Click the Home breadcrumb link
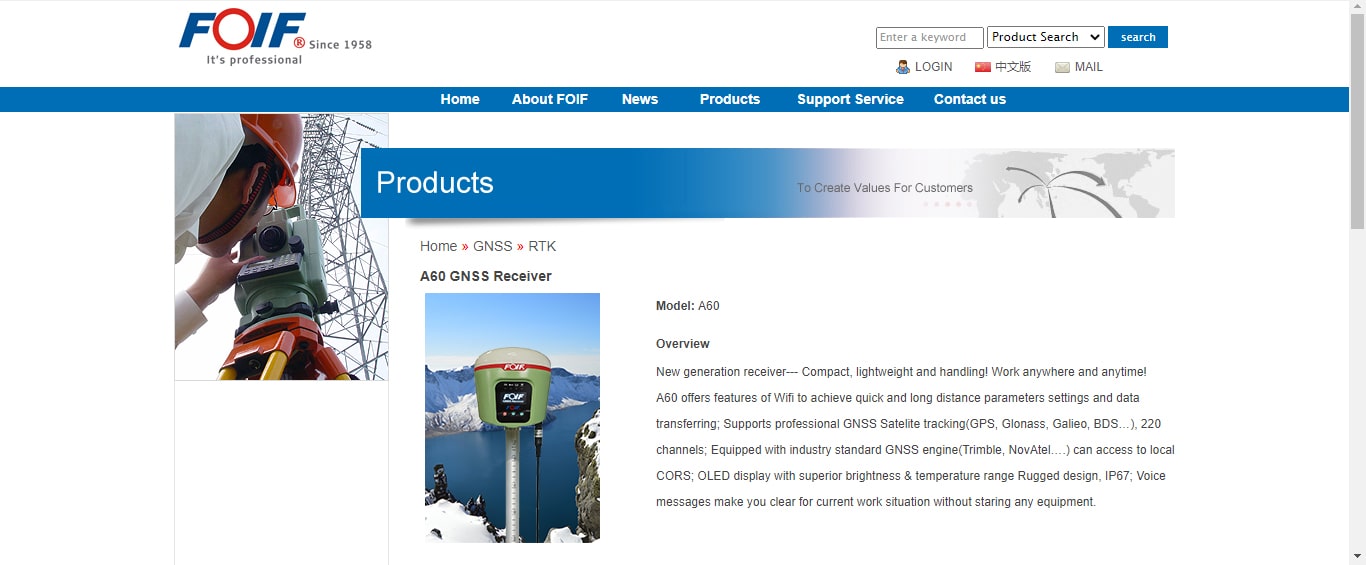1366x565 pixels. point(438,246)
